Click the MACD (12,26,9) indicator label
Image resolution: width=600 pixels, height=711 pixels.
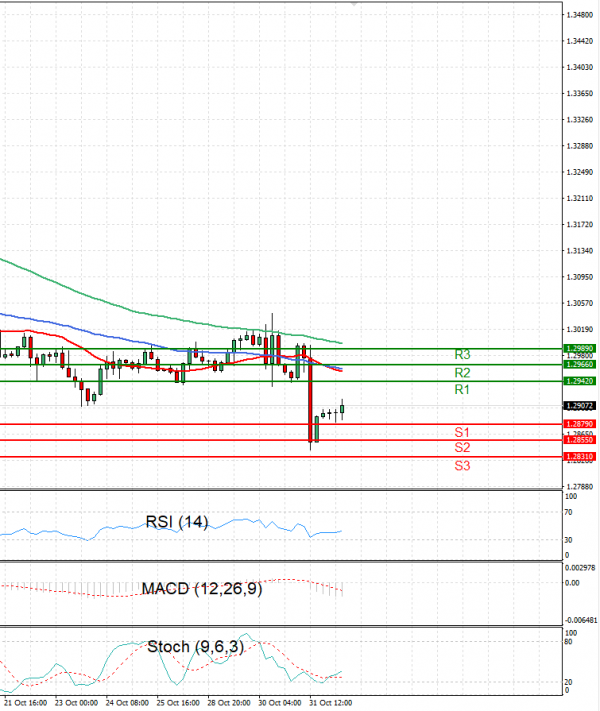[202, 589]
